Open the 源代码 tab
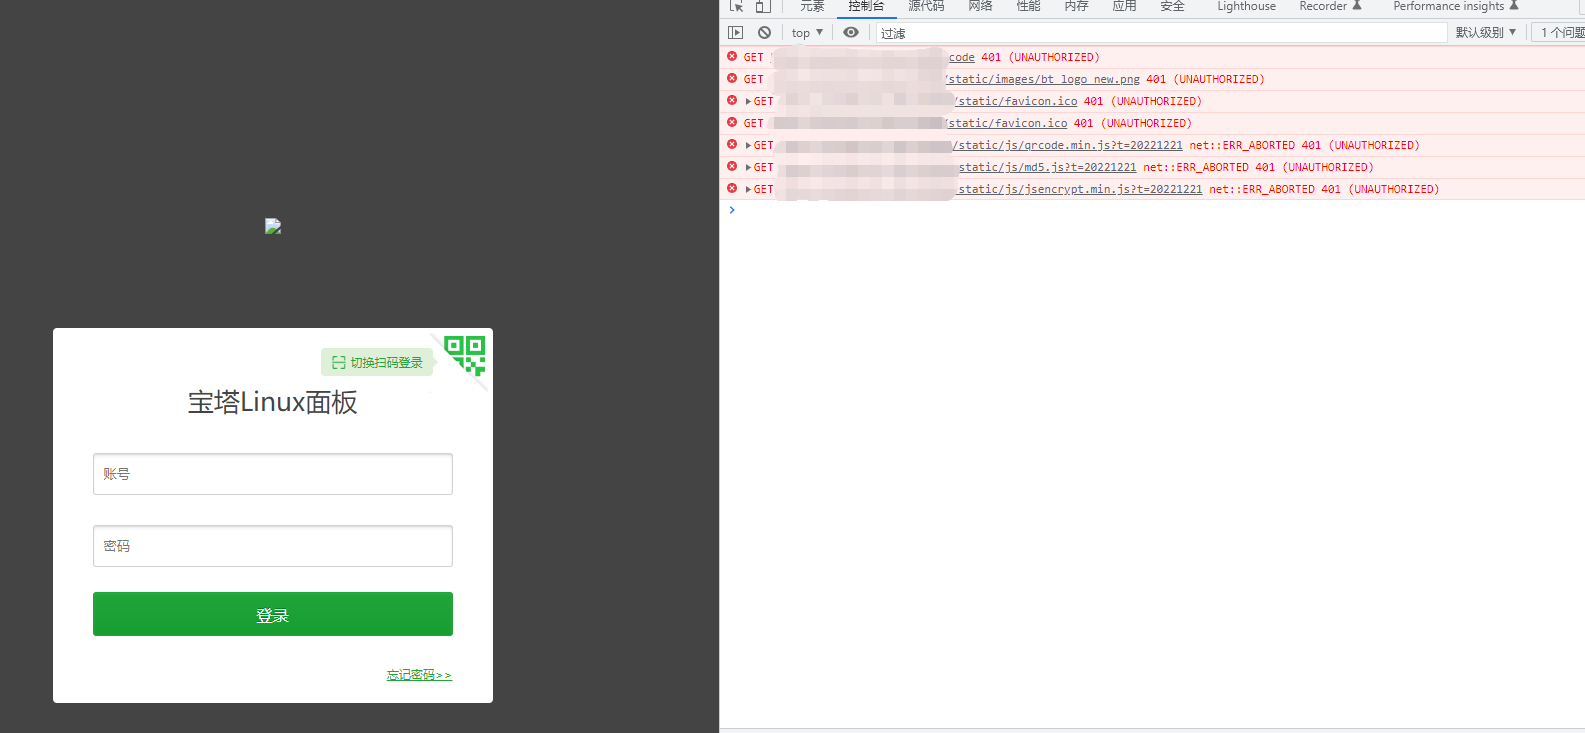1585x733 pixels. click(x=926, y=6)
